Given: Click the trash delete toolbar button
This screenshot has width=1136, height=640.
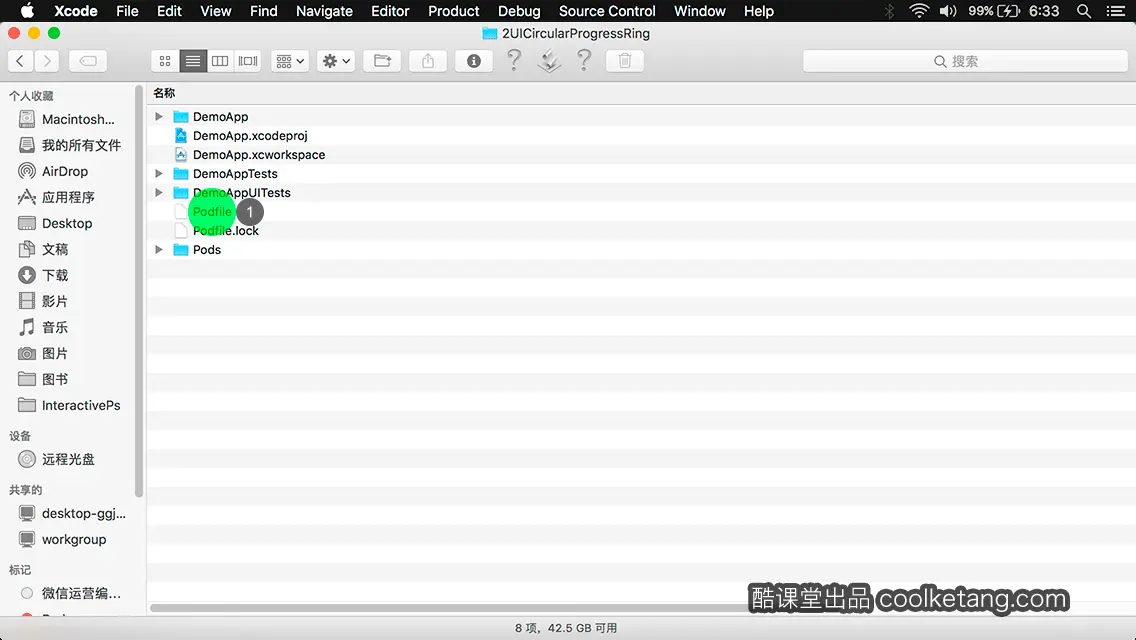Looking at the screenshot, I should coord(625,61).
